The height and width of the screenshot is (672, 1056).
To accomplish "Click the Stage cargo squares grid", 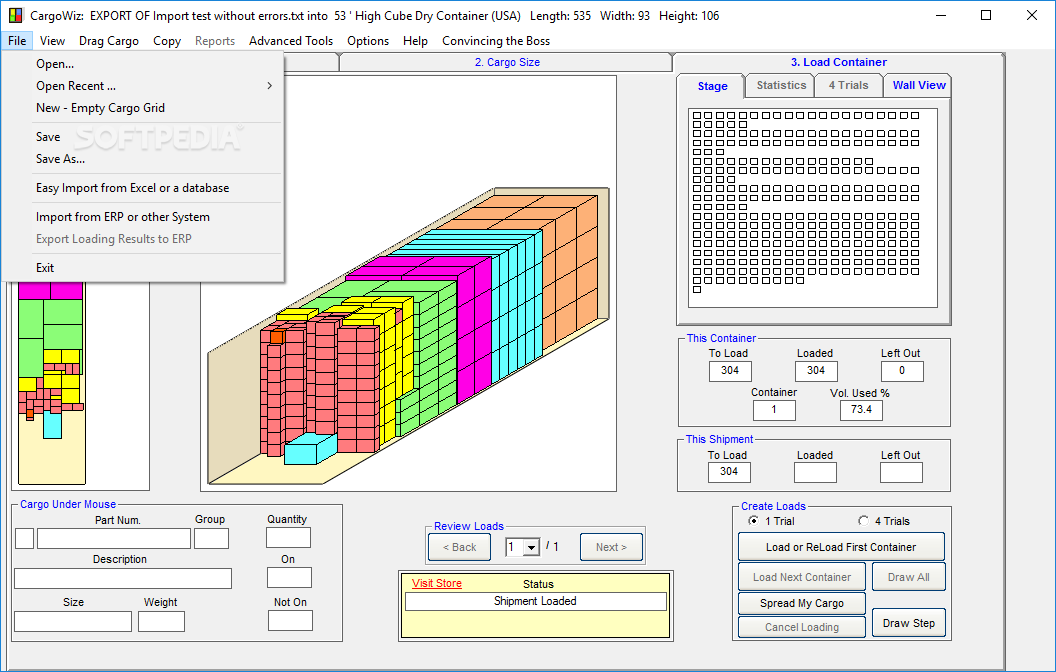I will pyautogui.click(x=812, y=207).
